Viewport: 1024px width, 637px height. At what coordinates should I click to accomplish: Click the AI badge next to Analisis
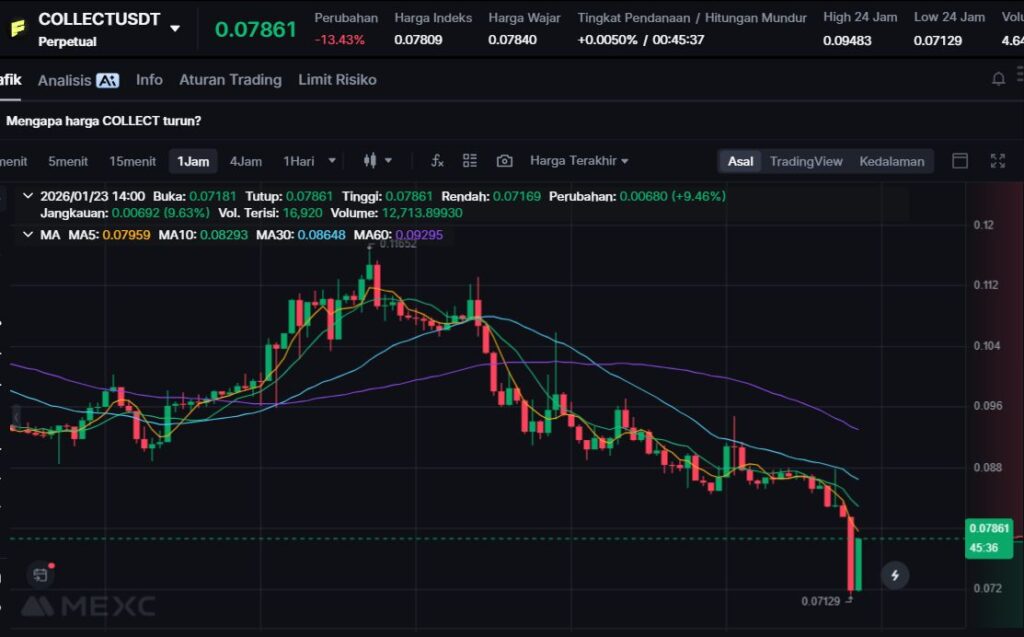tap(107, 81)
